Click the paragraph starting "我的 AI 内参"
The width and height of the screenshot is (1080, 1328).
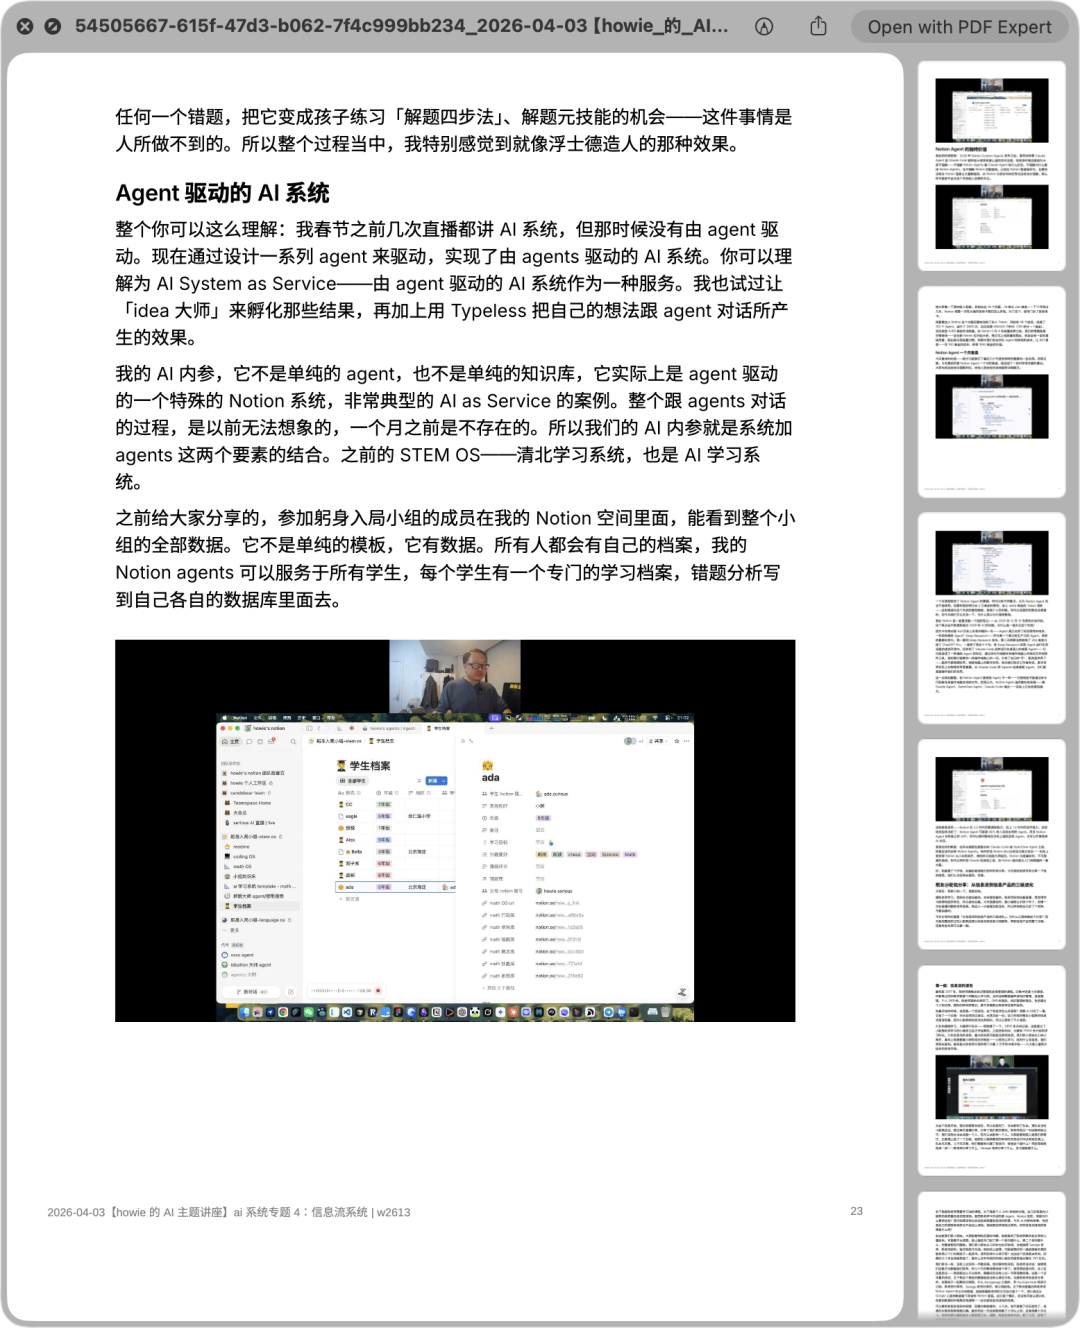454,428
